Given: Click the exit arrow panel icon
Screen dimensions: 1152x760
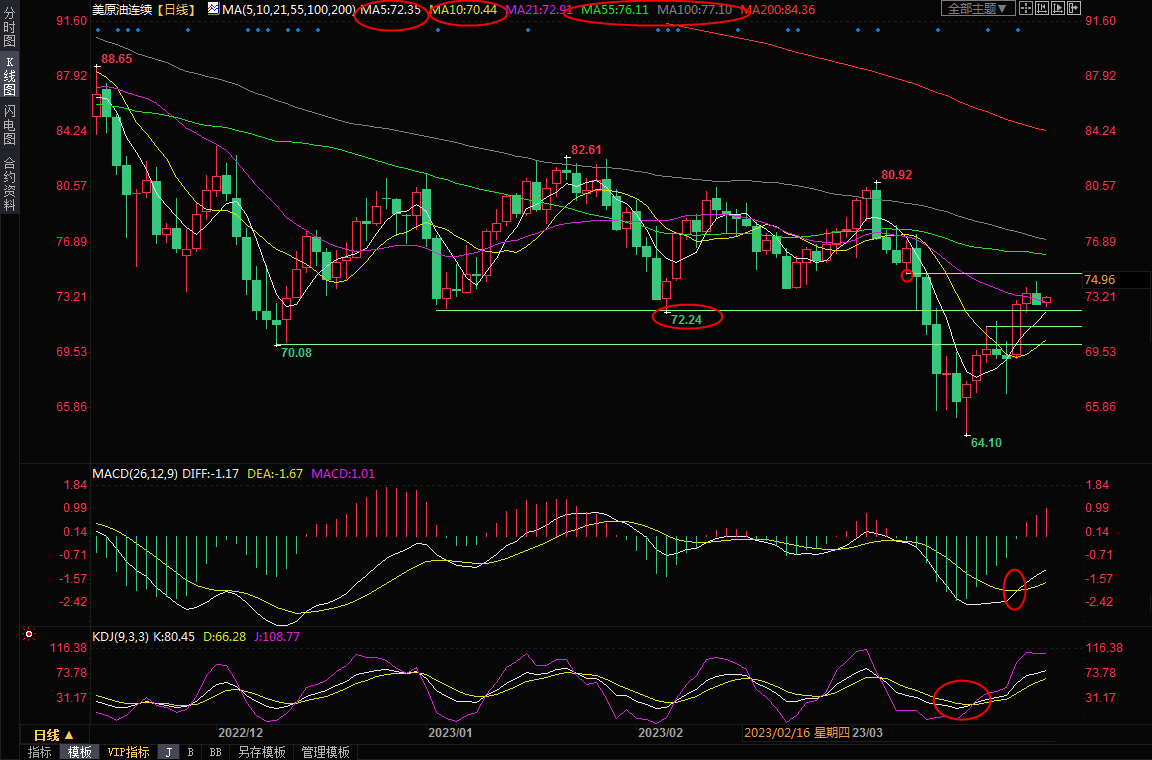Looking at the screenshot, I should tap(1072, 9).
